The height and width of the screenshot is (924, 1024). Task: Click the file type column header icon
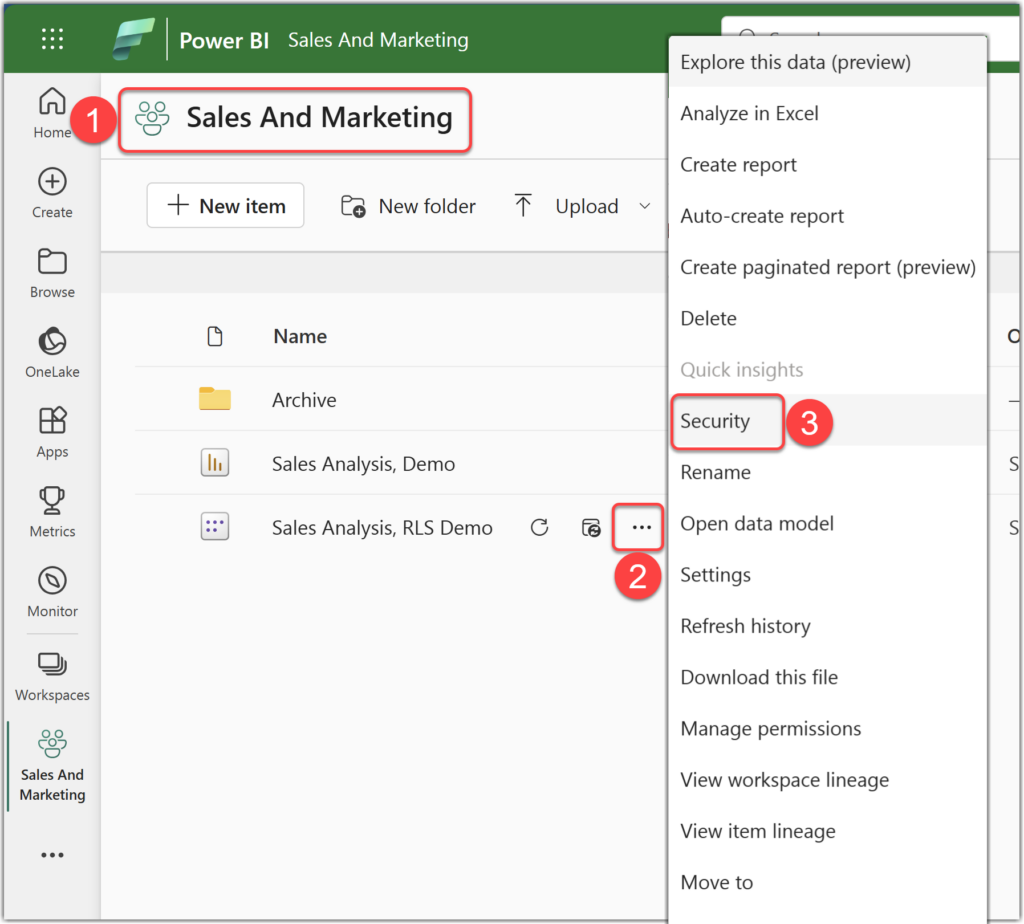[215, 336]
